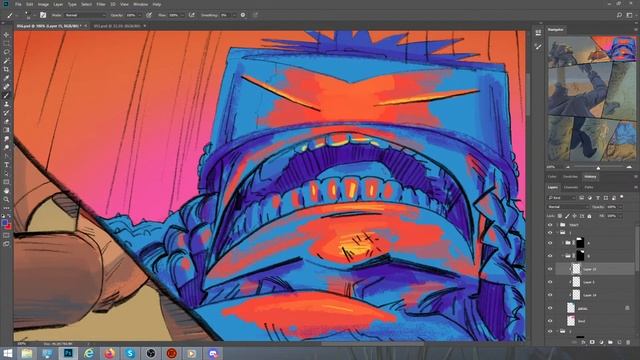Open the Window menu
This screenshot has width=640, height=360.
coord(140,4)
